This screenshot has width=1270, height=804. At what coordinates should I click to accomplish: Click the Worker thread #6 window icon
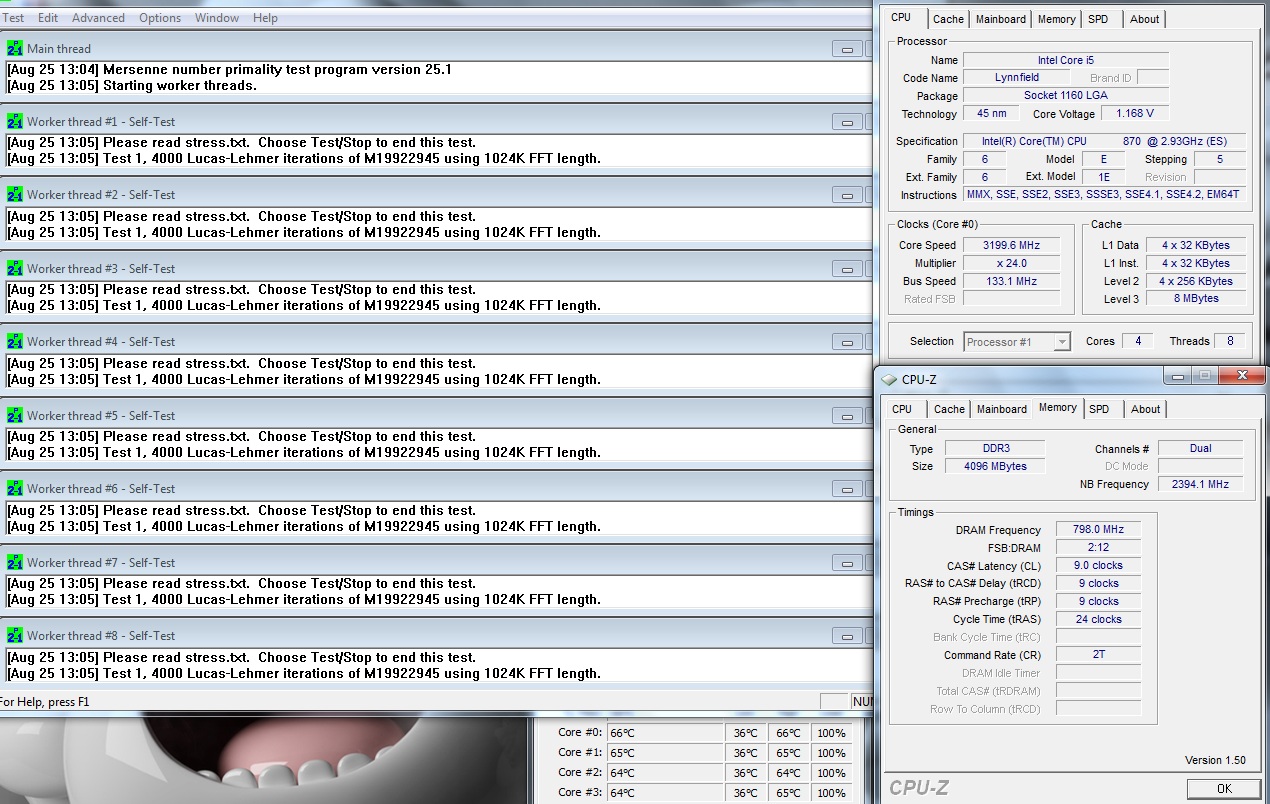click(15, 489)
